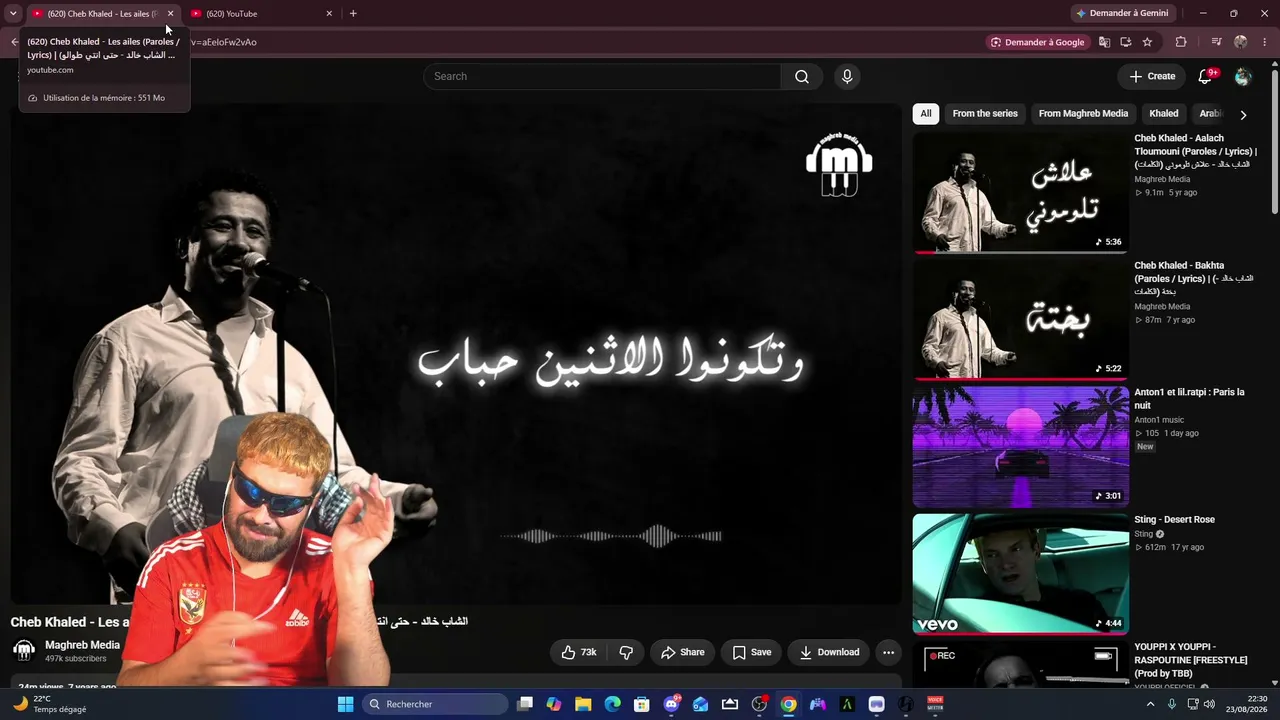Open Windows Start menu
Image resolution: width=1280 pixels, height=720 pixels.
[345, 704]
